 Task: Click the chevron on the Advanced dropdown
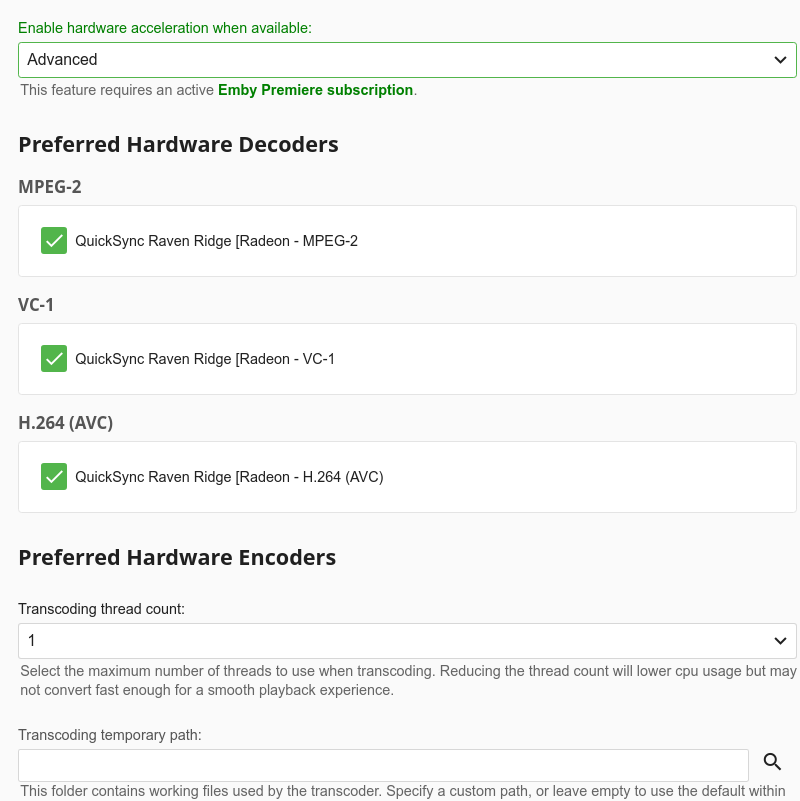point(781,59)
